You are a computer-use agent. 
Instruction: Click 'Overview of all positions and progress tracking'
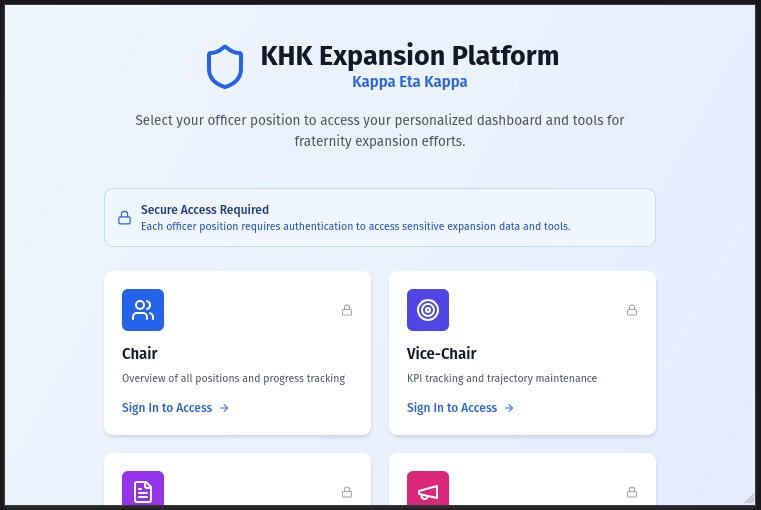[x=233, y=378]
